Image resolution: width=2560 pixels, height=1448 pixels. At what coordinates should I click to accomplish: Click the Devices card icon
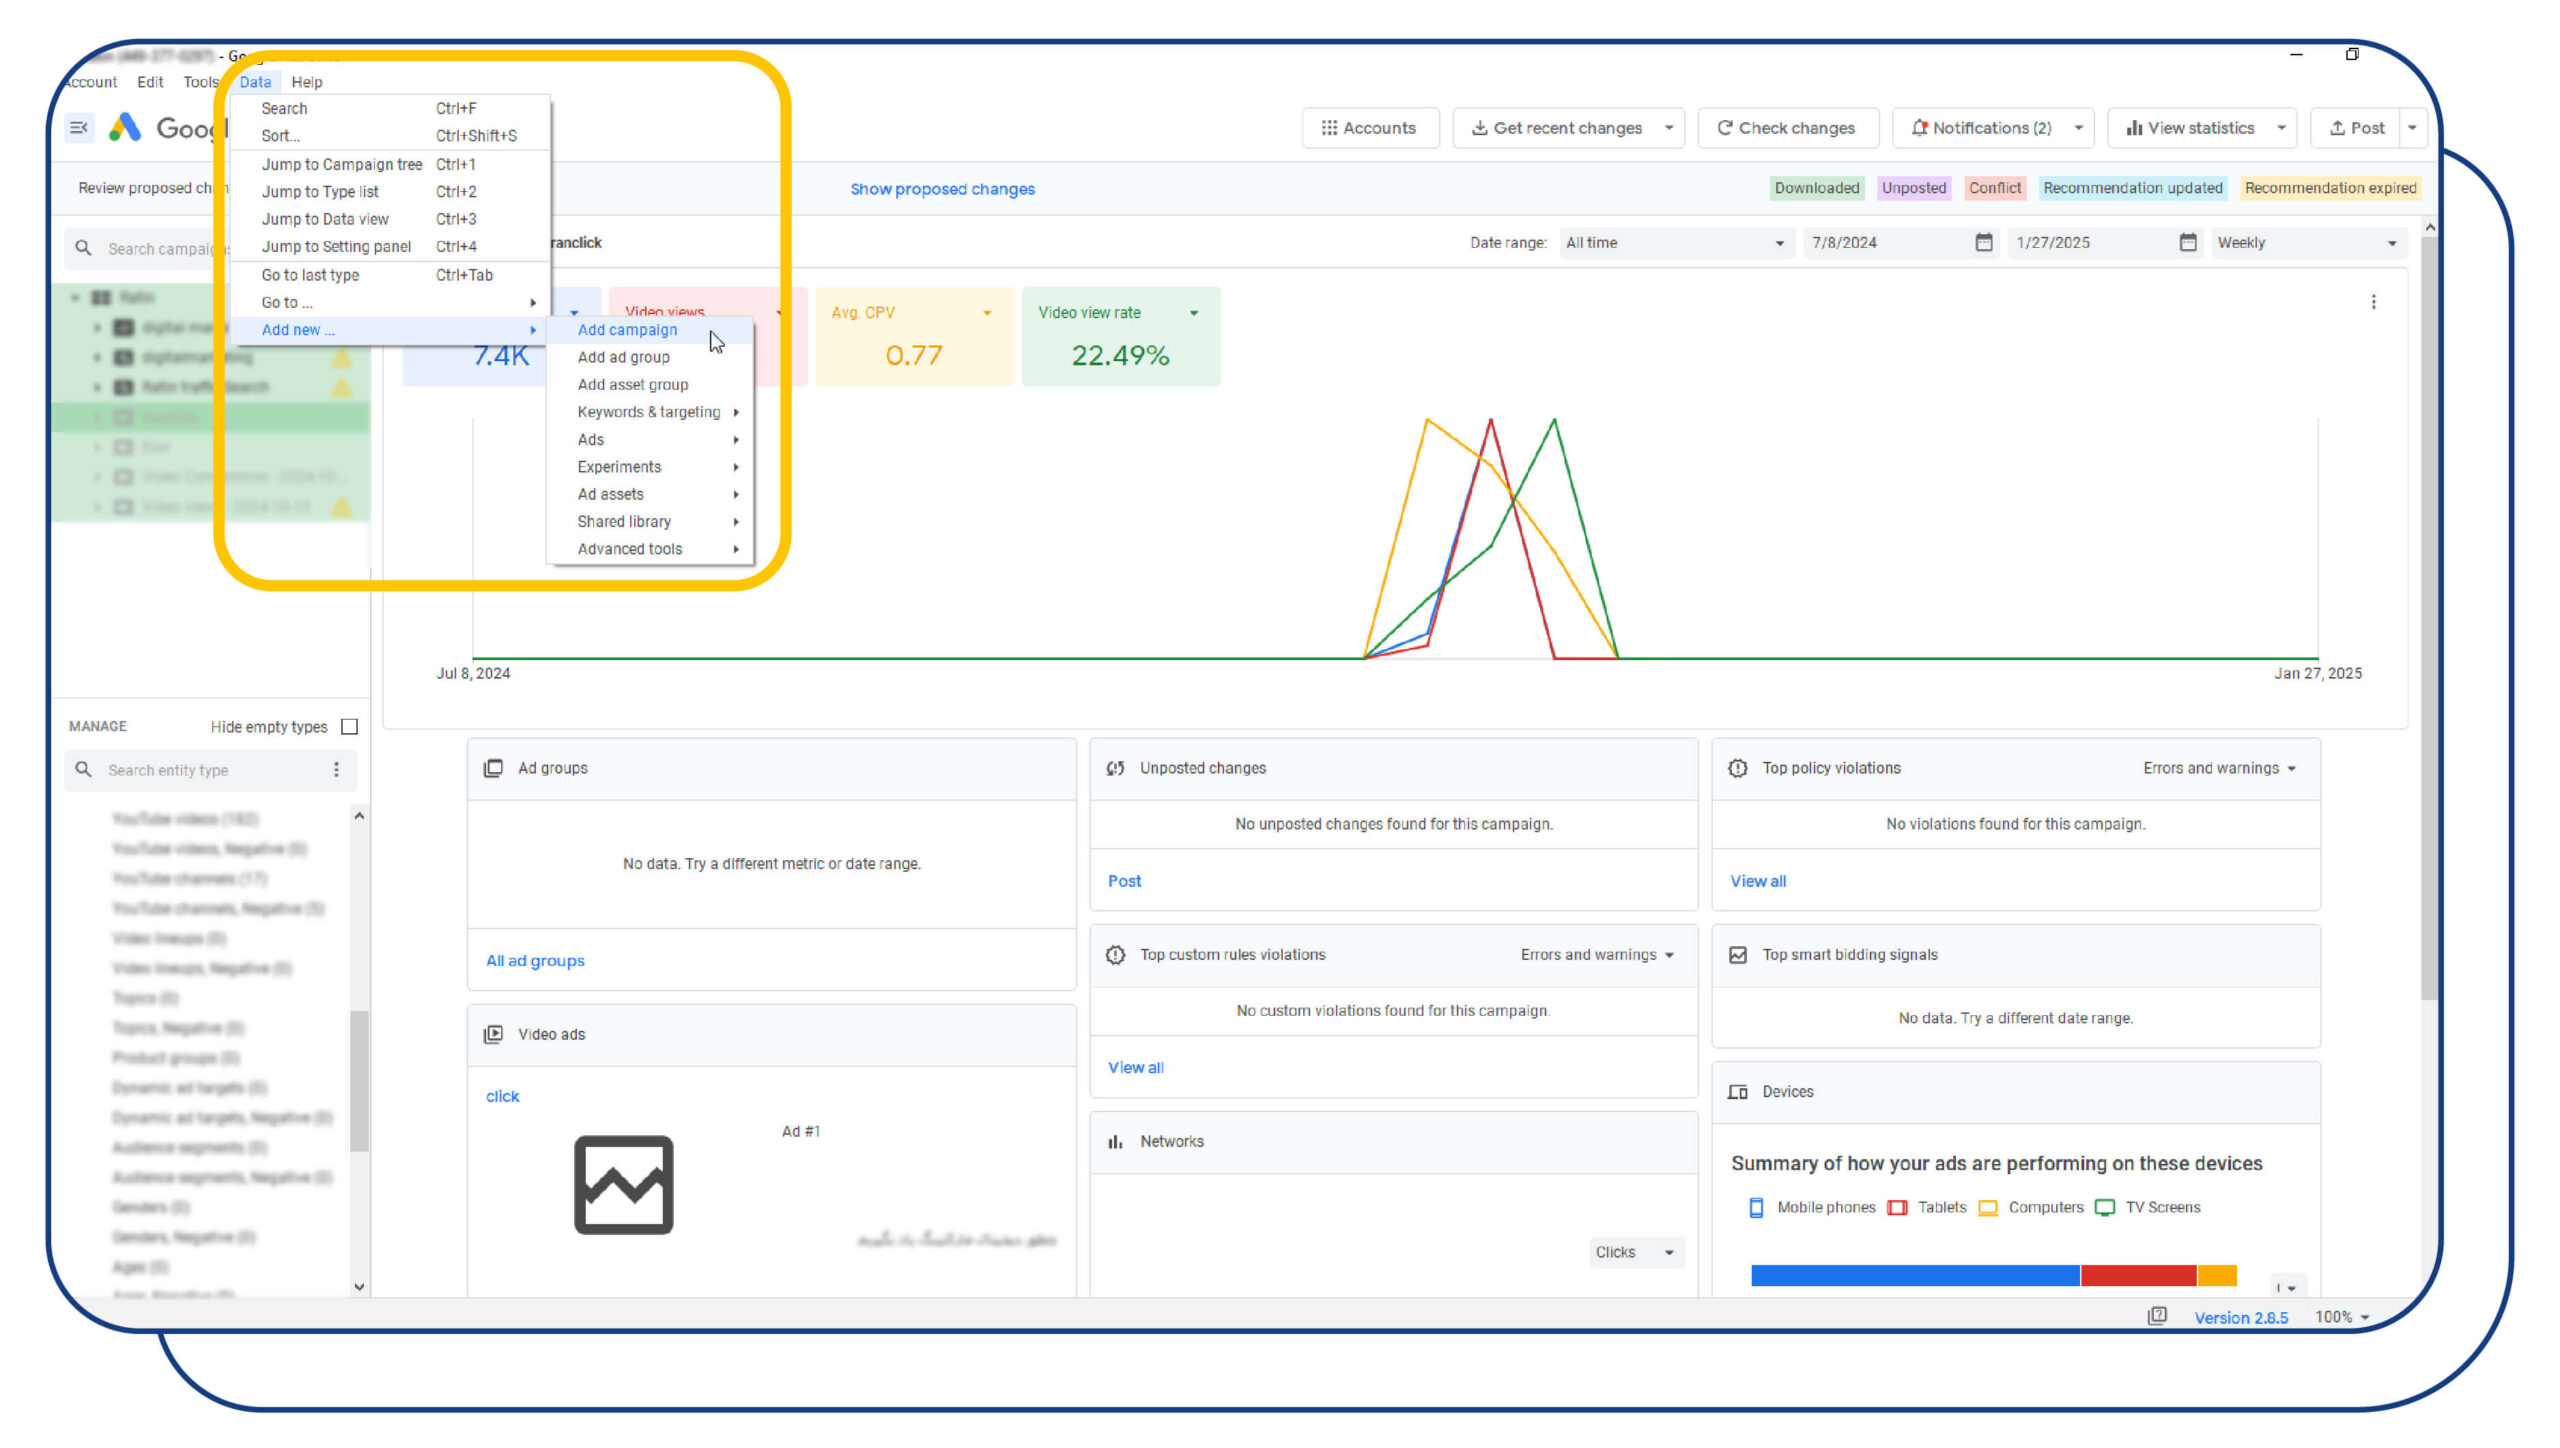(1738, 1091)
